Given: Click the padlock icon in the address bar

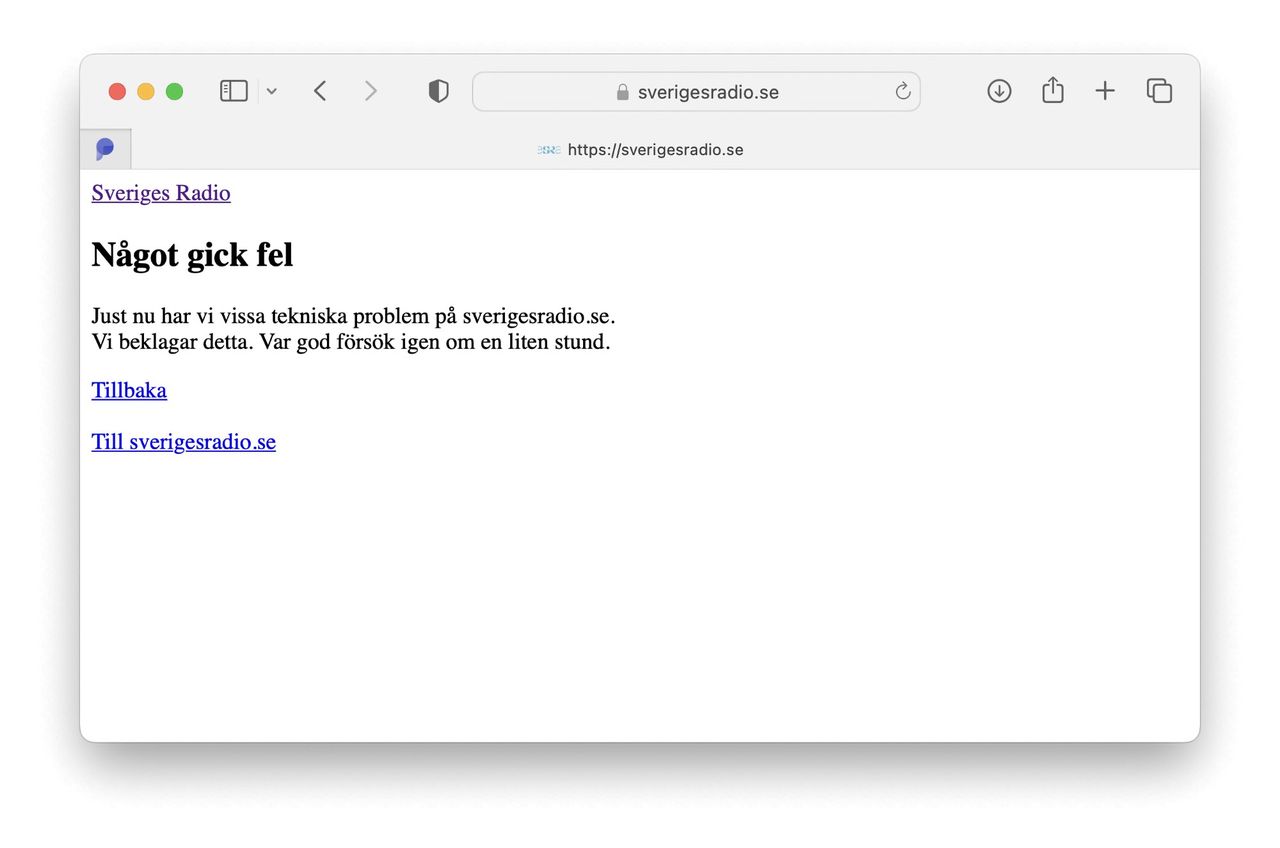Looking at the screenshot, I should coord(622,92).
